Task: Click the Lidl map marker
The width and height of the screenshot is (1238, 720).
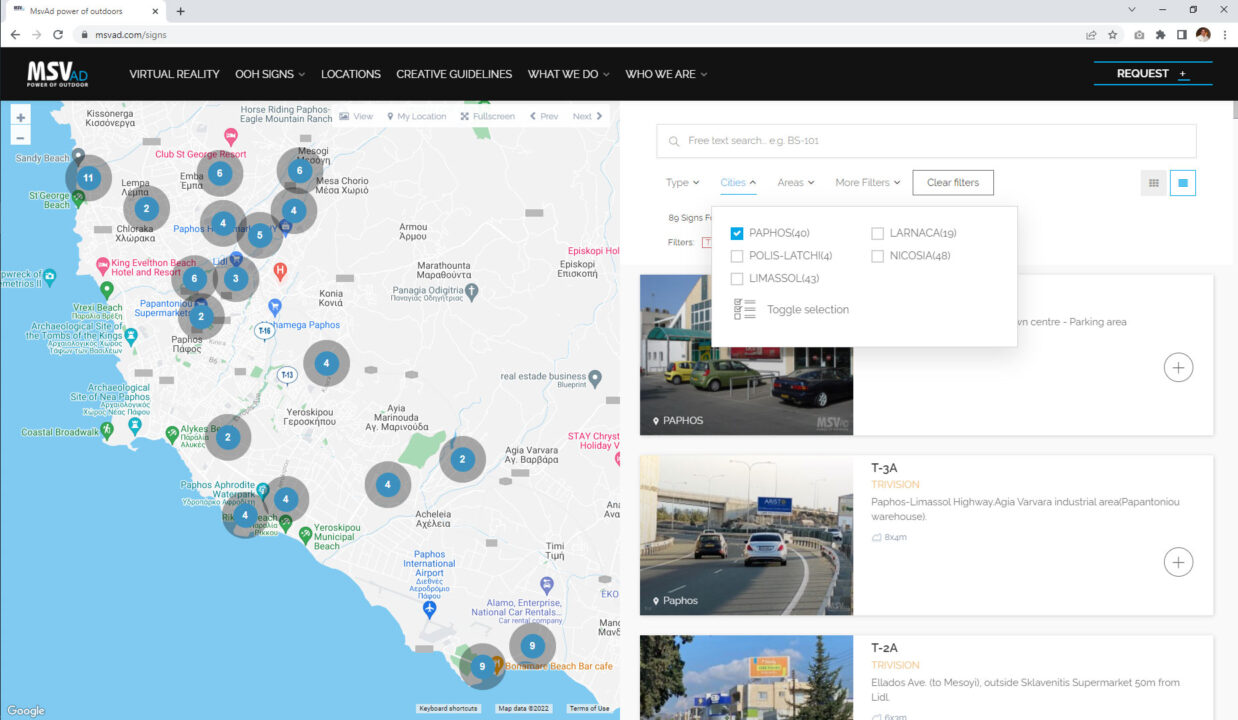Action: tap(236, 259)
